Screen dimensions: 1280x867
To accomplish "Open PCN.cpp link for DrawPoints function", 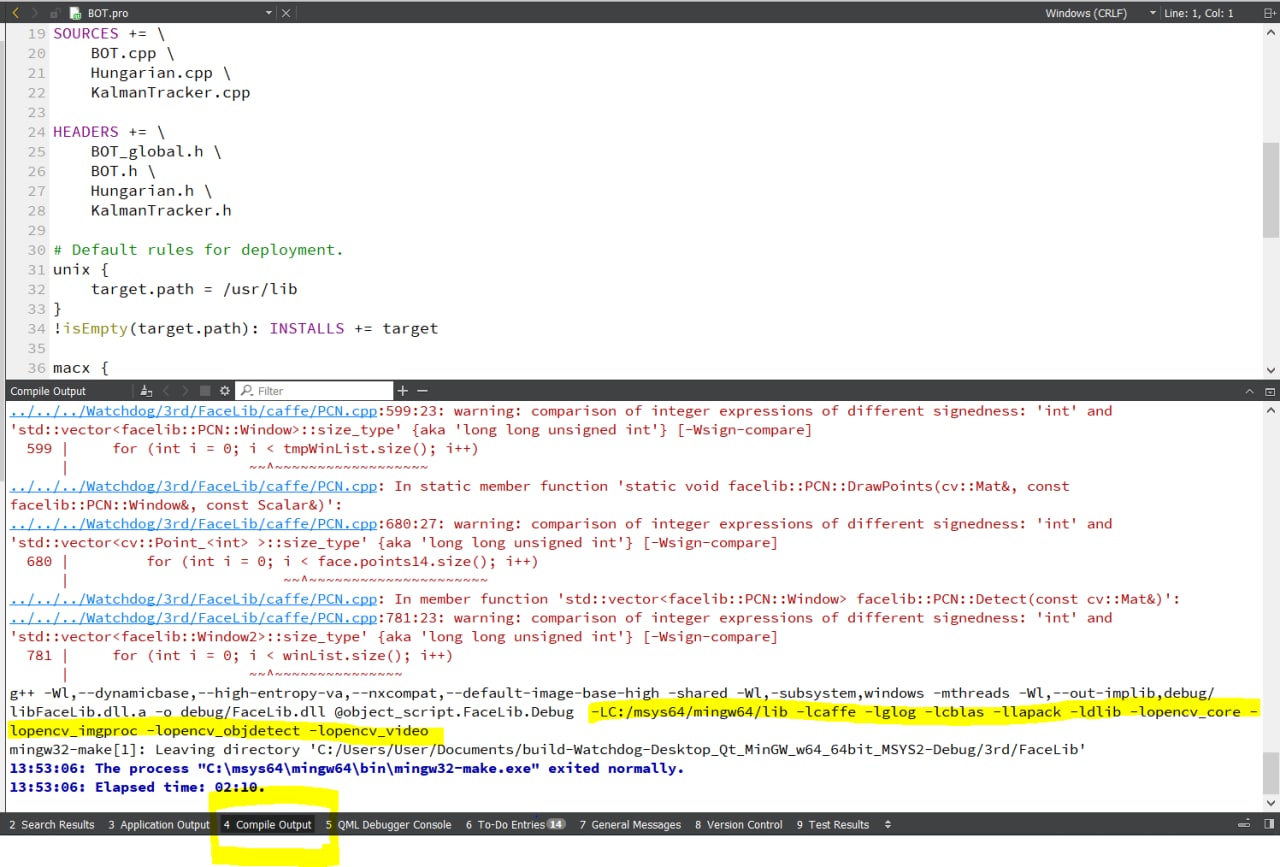I will (194, 486).
